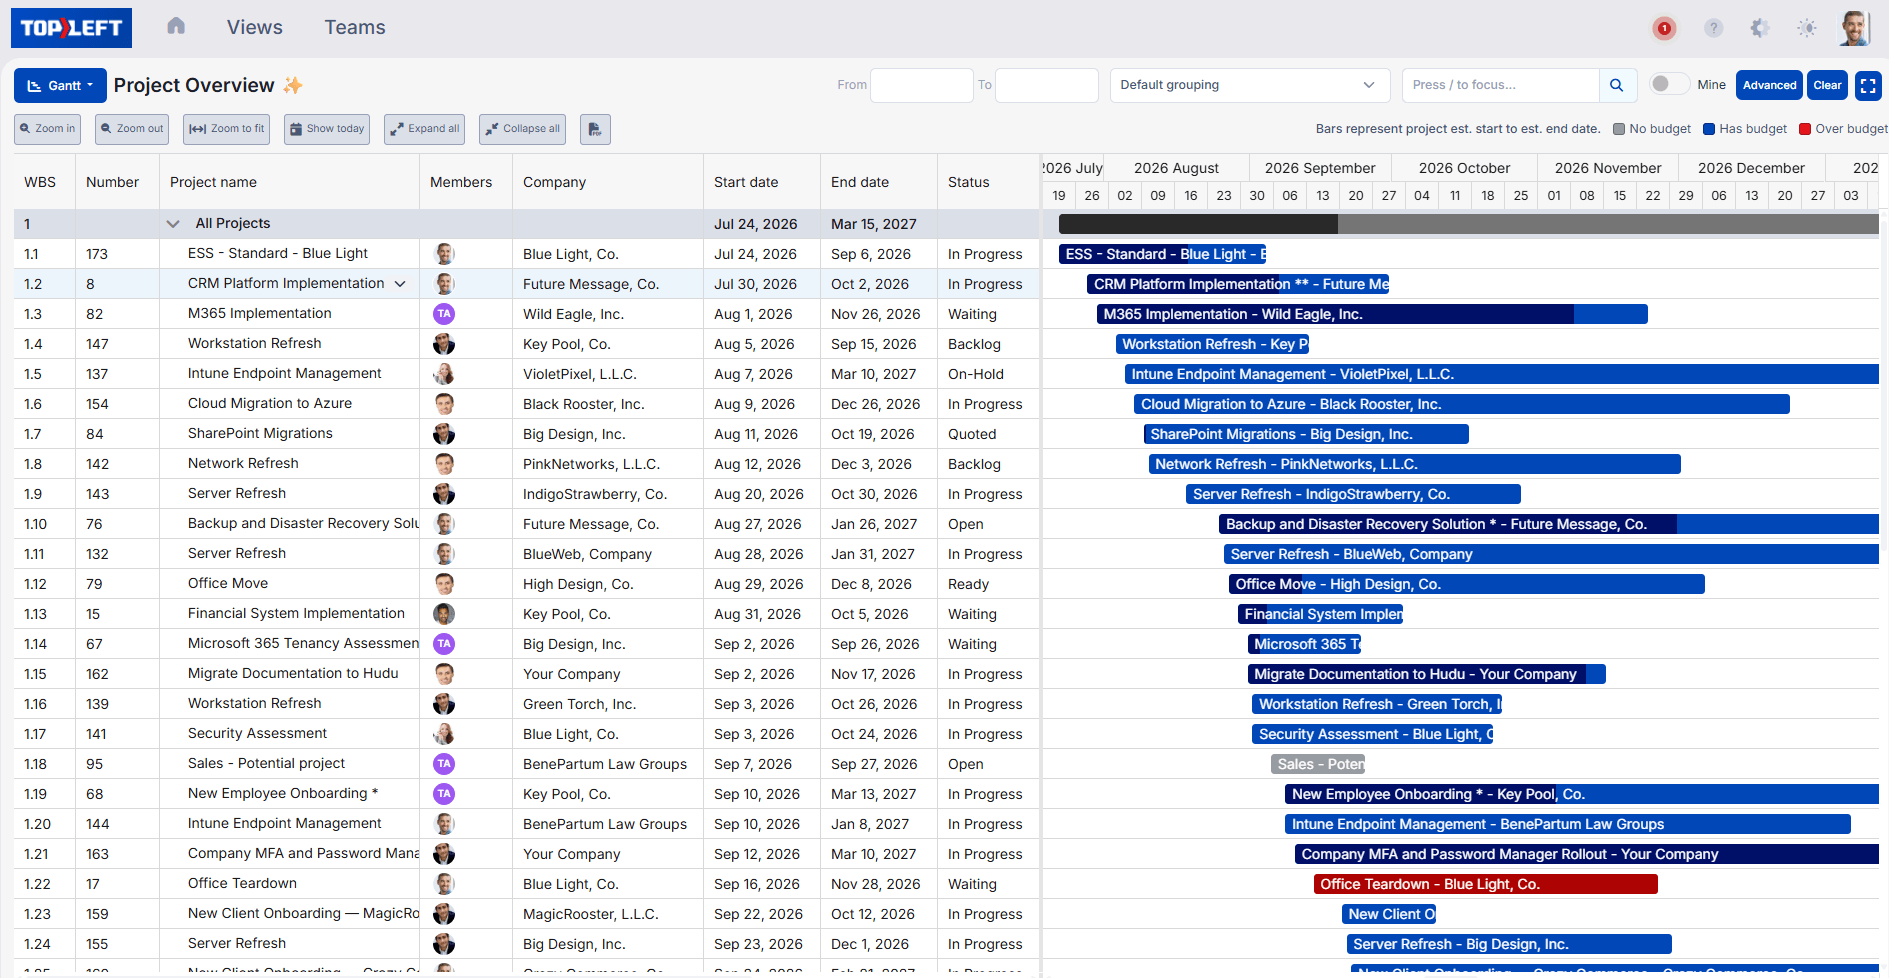Click the red Office Teardown Gantt bar
Image resolution: width=1889 pixels, height=978 pixels.
tap(1485, 884)
